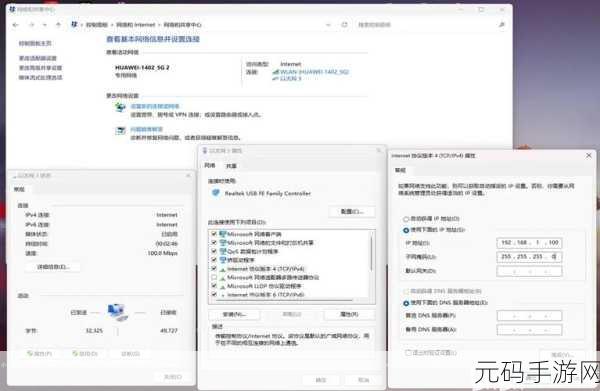Click the IP 地址 field showing 192.168.1.100
Image resolution: width=600 pixels, height=391 pixels.
pyautogui.click(x=529, y=243)
